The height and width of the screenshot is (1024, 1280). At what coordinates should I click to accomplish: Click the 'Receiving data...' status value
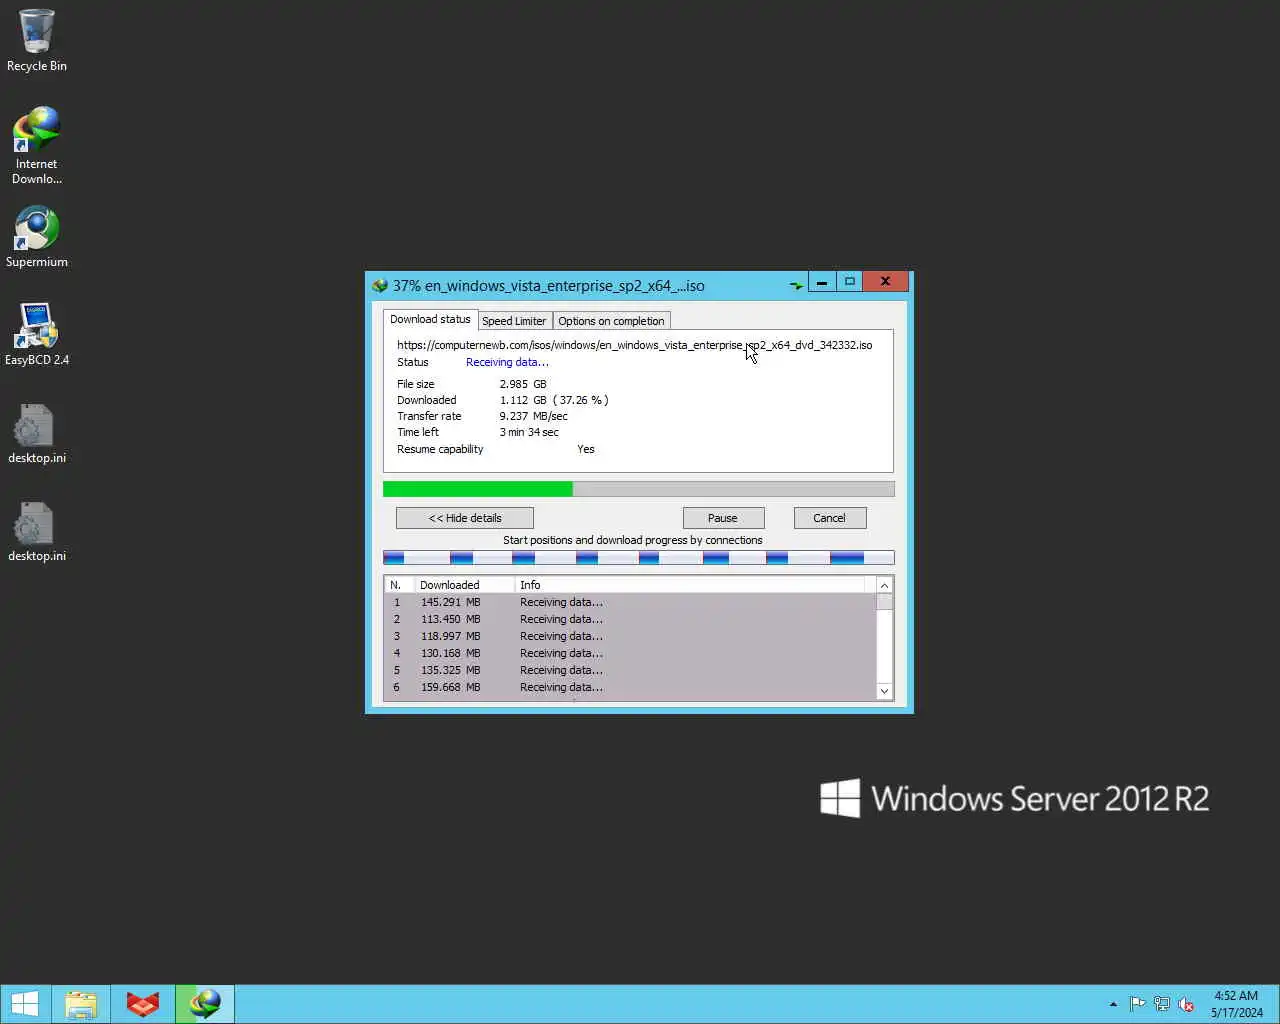(x=507, y=362)
